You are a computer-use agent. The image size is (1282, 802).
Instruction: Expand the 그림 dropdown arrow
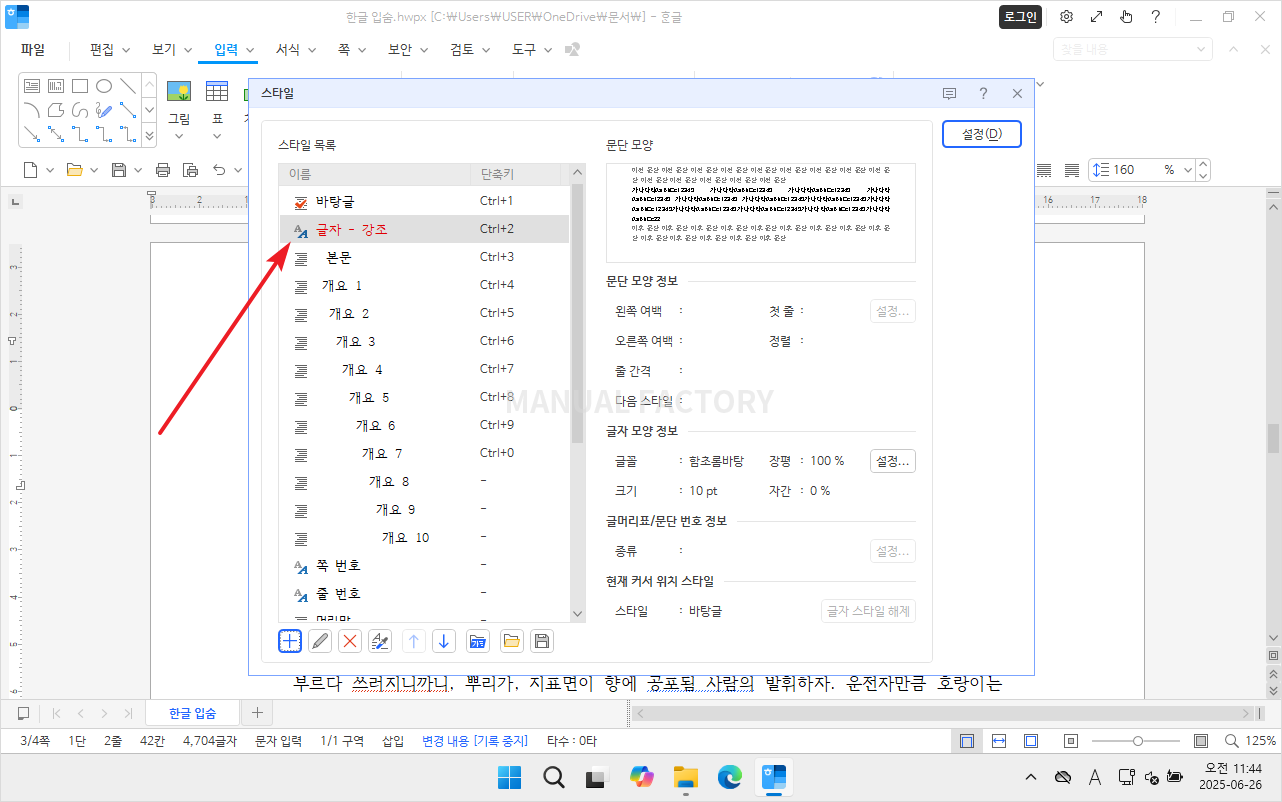pos(179,136)
